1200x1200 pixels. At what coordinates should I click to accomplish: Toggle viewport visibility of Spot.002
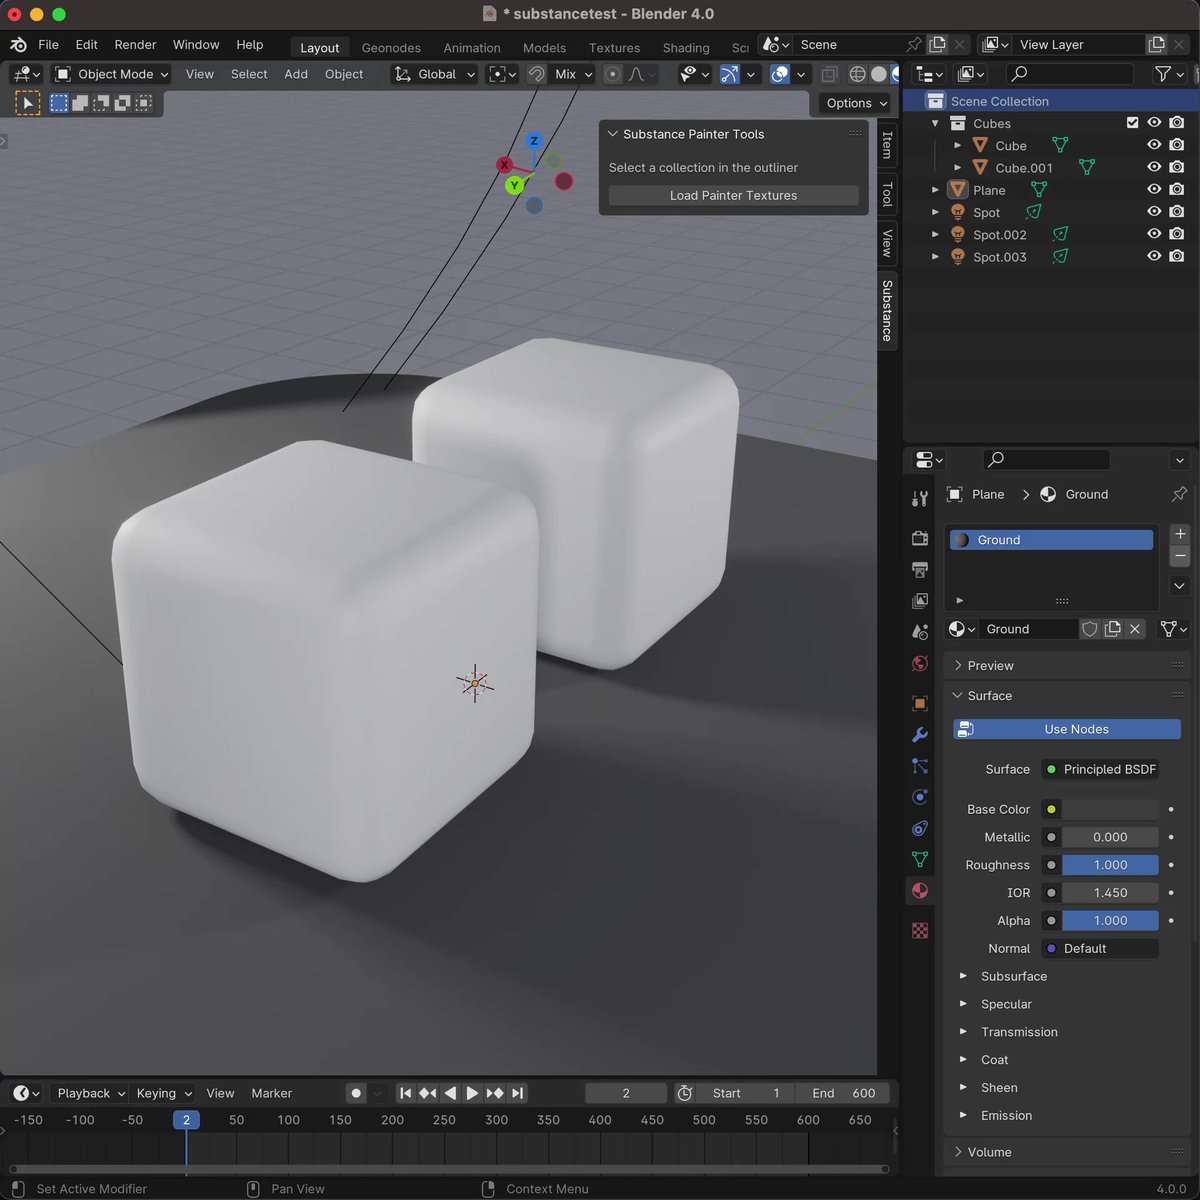[x=1154, y=234]
